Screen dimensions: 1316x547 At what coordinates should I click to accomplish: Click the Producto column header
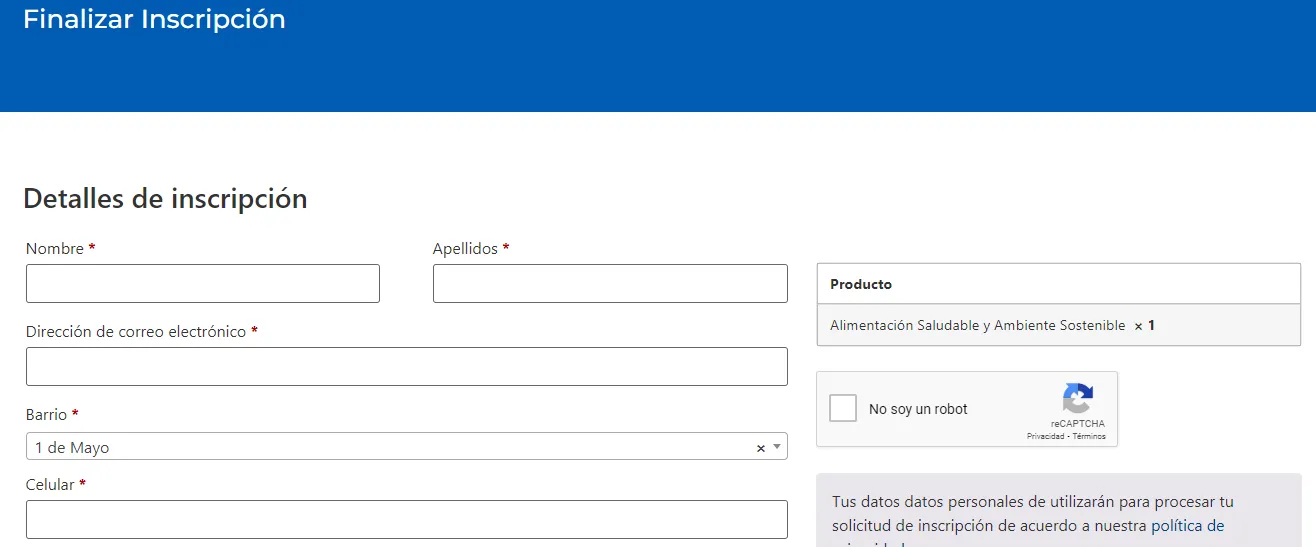(1059, 284)
